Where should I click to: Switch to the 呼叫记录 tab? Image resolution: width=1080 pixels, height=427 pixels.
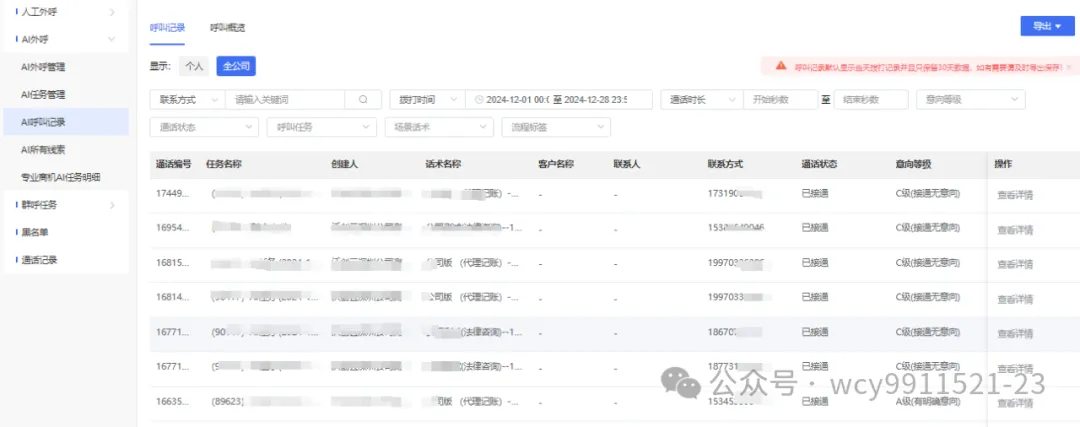point(167,28)
